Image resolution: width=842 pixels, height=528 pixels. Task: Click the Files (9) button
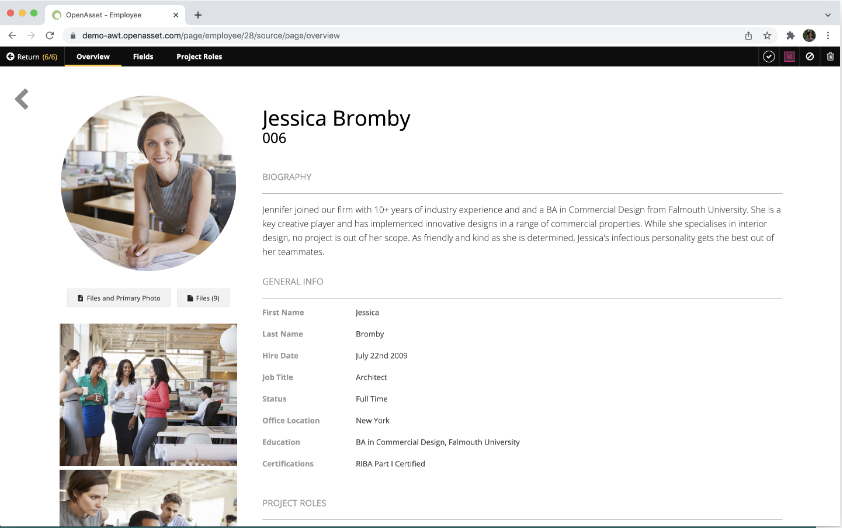pos(204,298)
